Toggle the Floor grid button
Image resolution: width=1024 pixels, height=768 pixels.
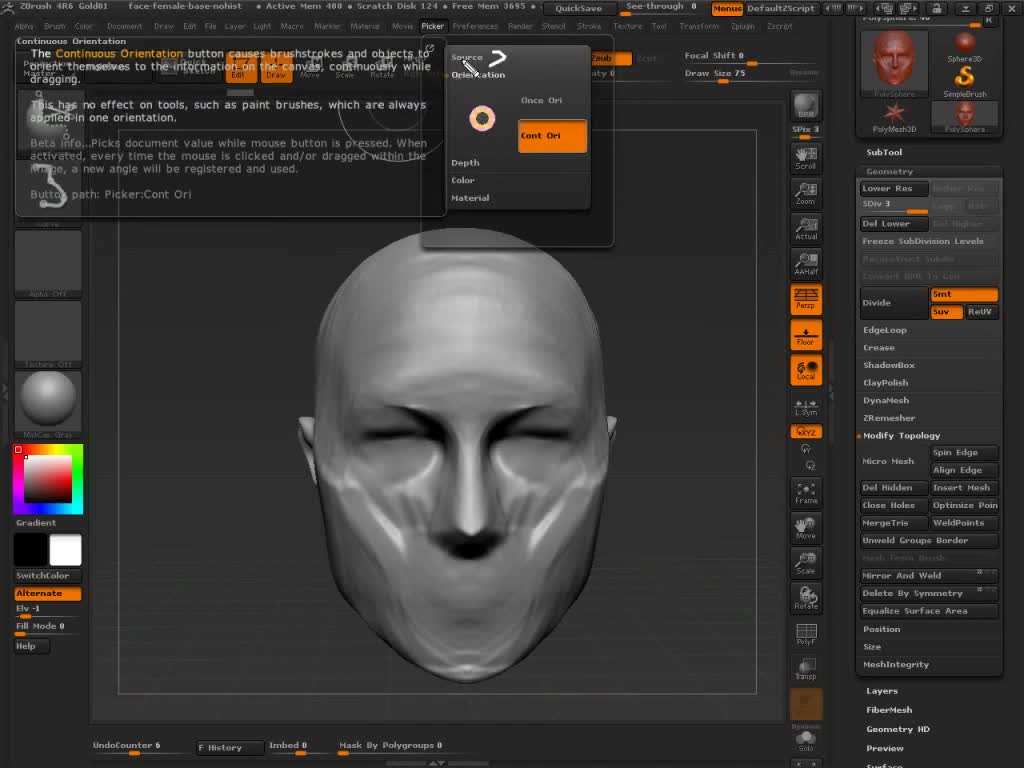(805, 335)
